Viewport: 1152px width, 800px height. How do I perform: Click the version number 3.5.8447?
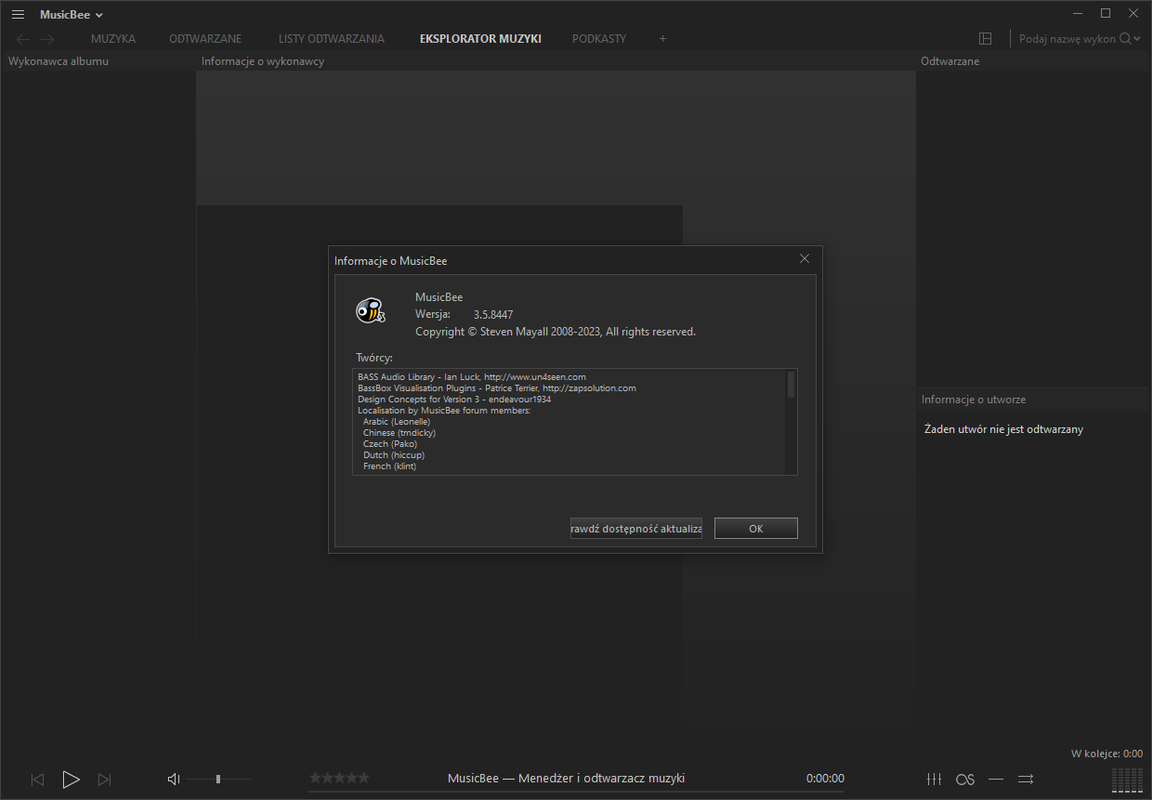point(493,314)
